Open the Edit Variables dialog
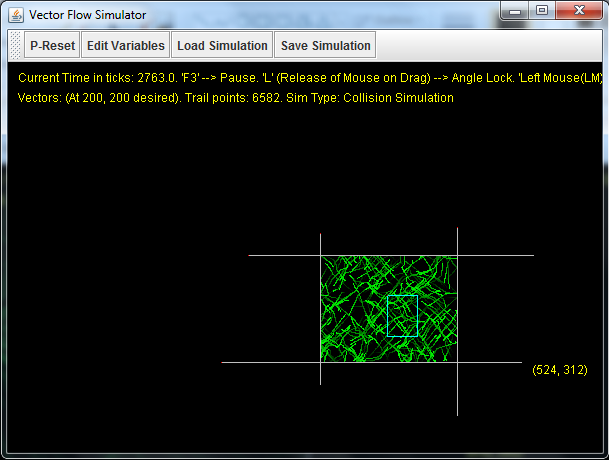 125,45
